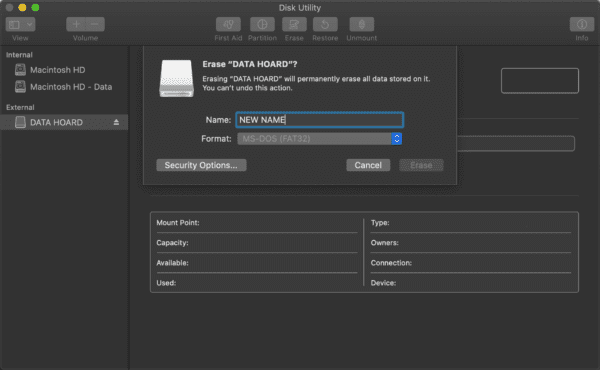Click the Macintosh HD - Data disk icon
The width and height of the screenshot is (600, 370).
(x=20, y=86)
